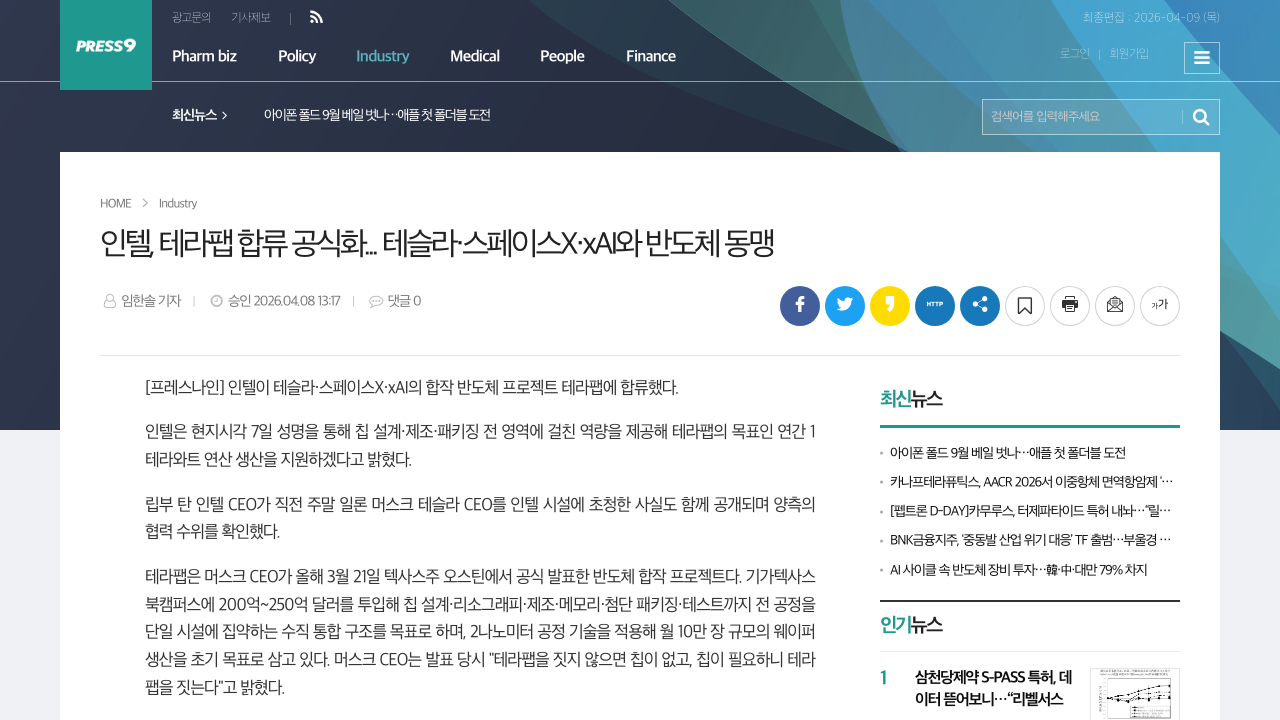Click the 최신뉴스 sidebar heading

[911, 399]
